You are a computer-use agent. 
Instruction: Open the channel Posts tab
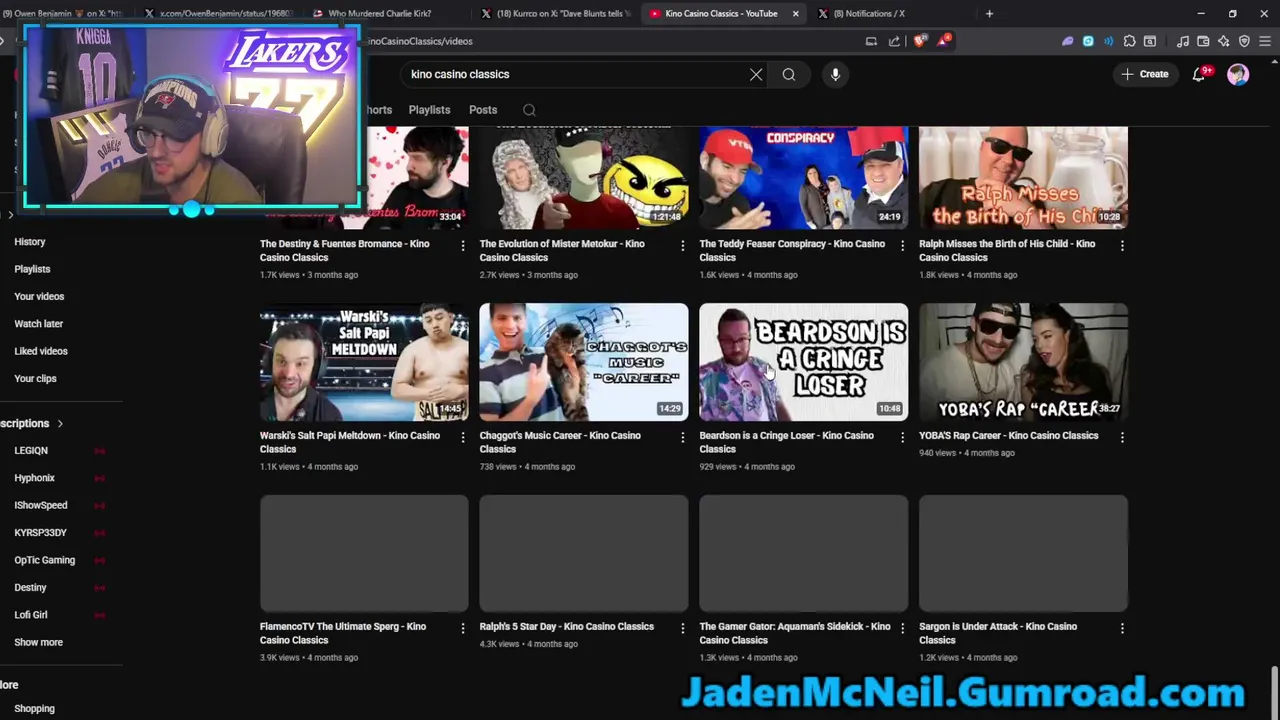tap(483, 110)
